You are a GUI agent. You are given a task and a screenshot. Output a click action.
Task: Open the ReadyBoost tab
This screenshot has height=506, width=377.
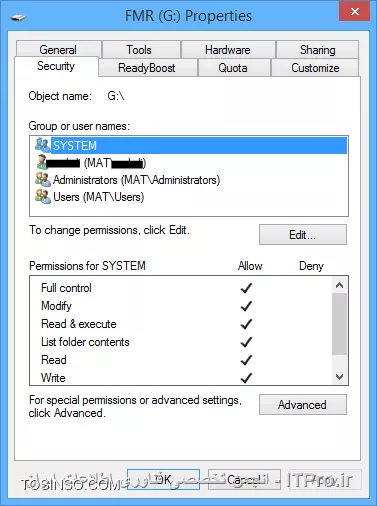(147, 68)
